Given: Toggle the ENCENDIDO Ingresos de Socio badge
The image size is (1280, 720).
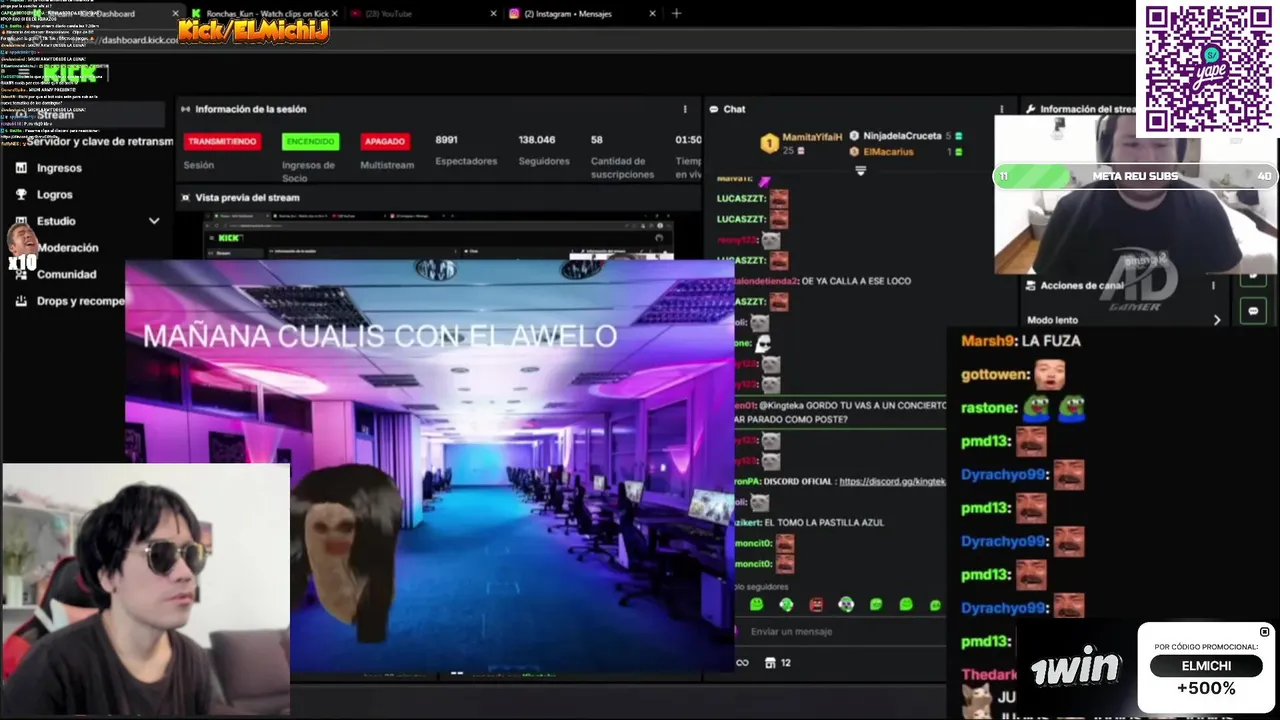Looking at the screenshot, I should click(310, 142).
